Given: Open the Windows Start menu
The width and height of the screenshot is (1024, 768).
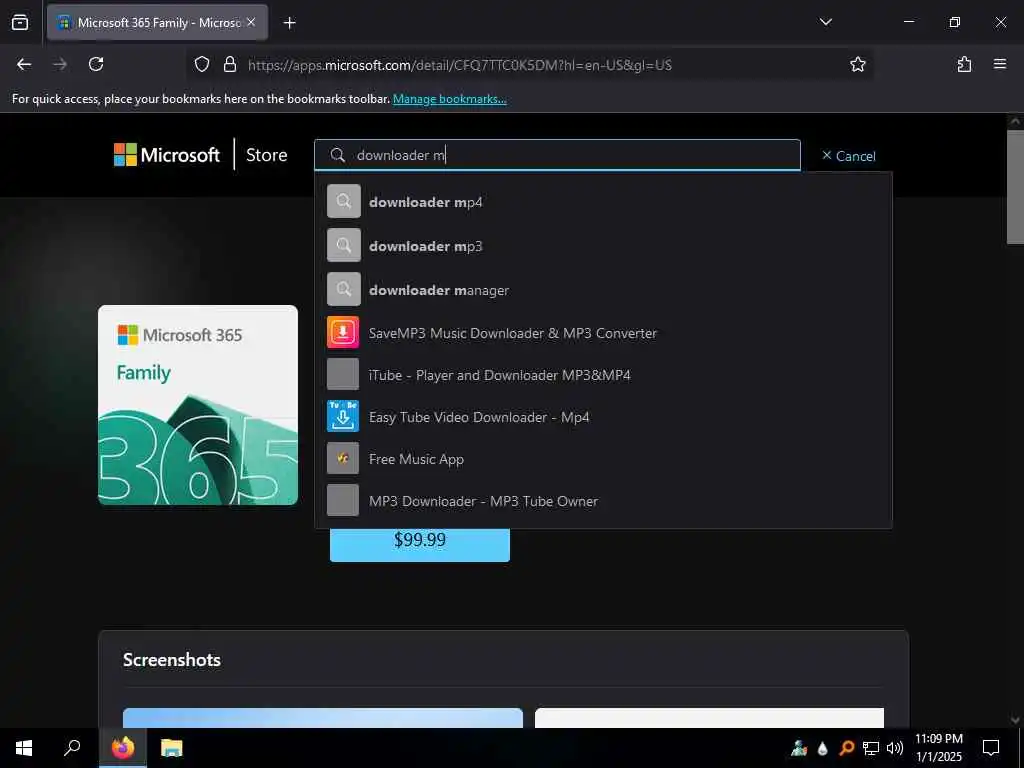Looking at the screenshot, I should coord(24,748).
